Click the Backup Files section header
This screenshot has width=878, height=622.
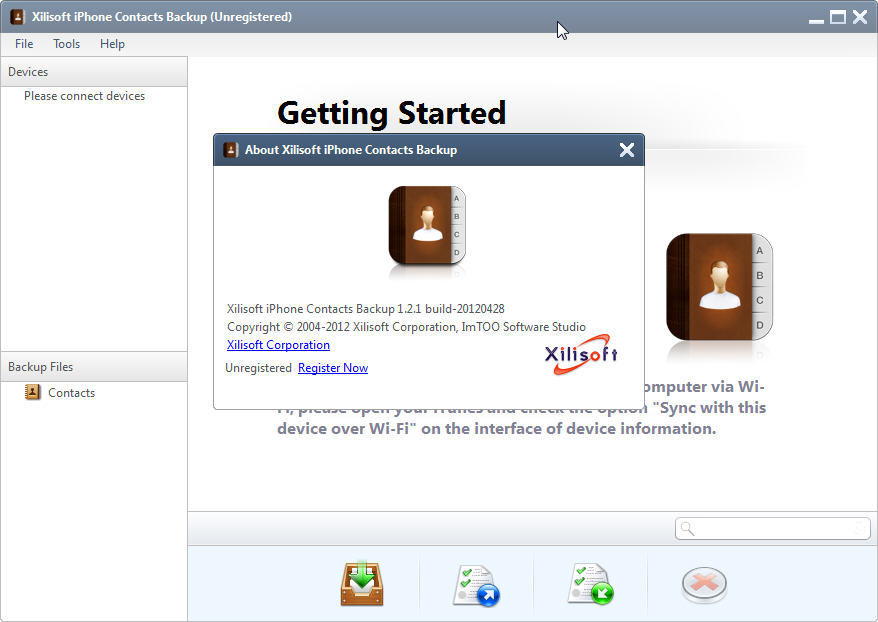(x=41, y=367)
